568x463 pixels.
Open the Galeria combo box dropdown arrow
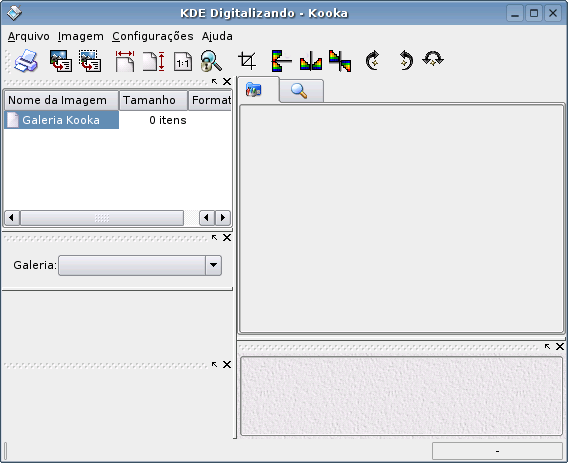point(213,265)
